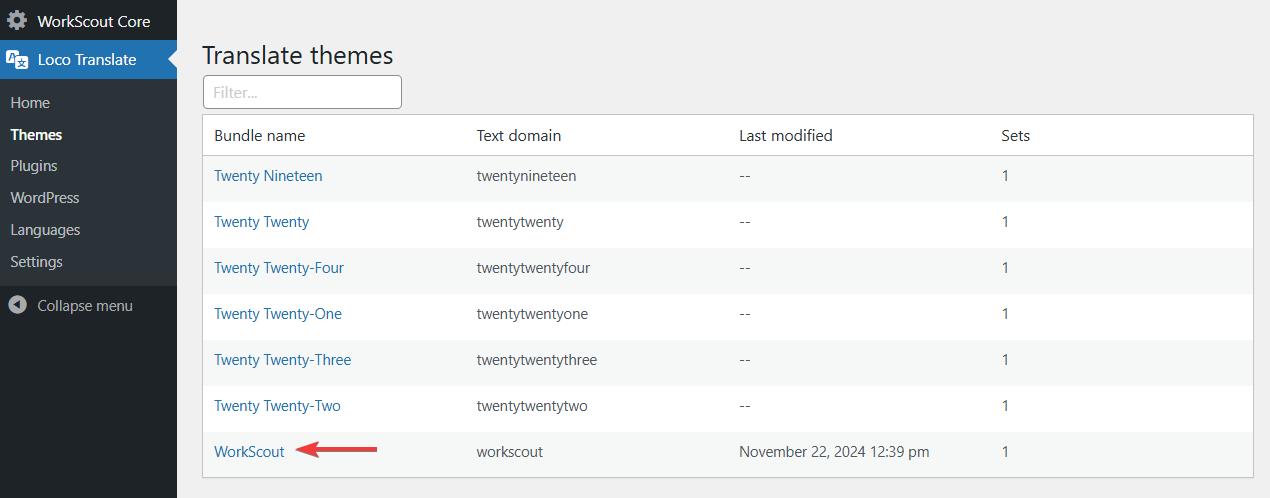The height and width of the screenshot is (498, 1270).
Task: Open the Twenty Twenty-One bundle link
Action: (278, 314)
